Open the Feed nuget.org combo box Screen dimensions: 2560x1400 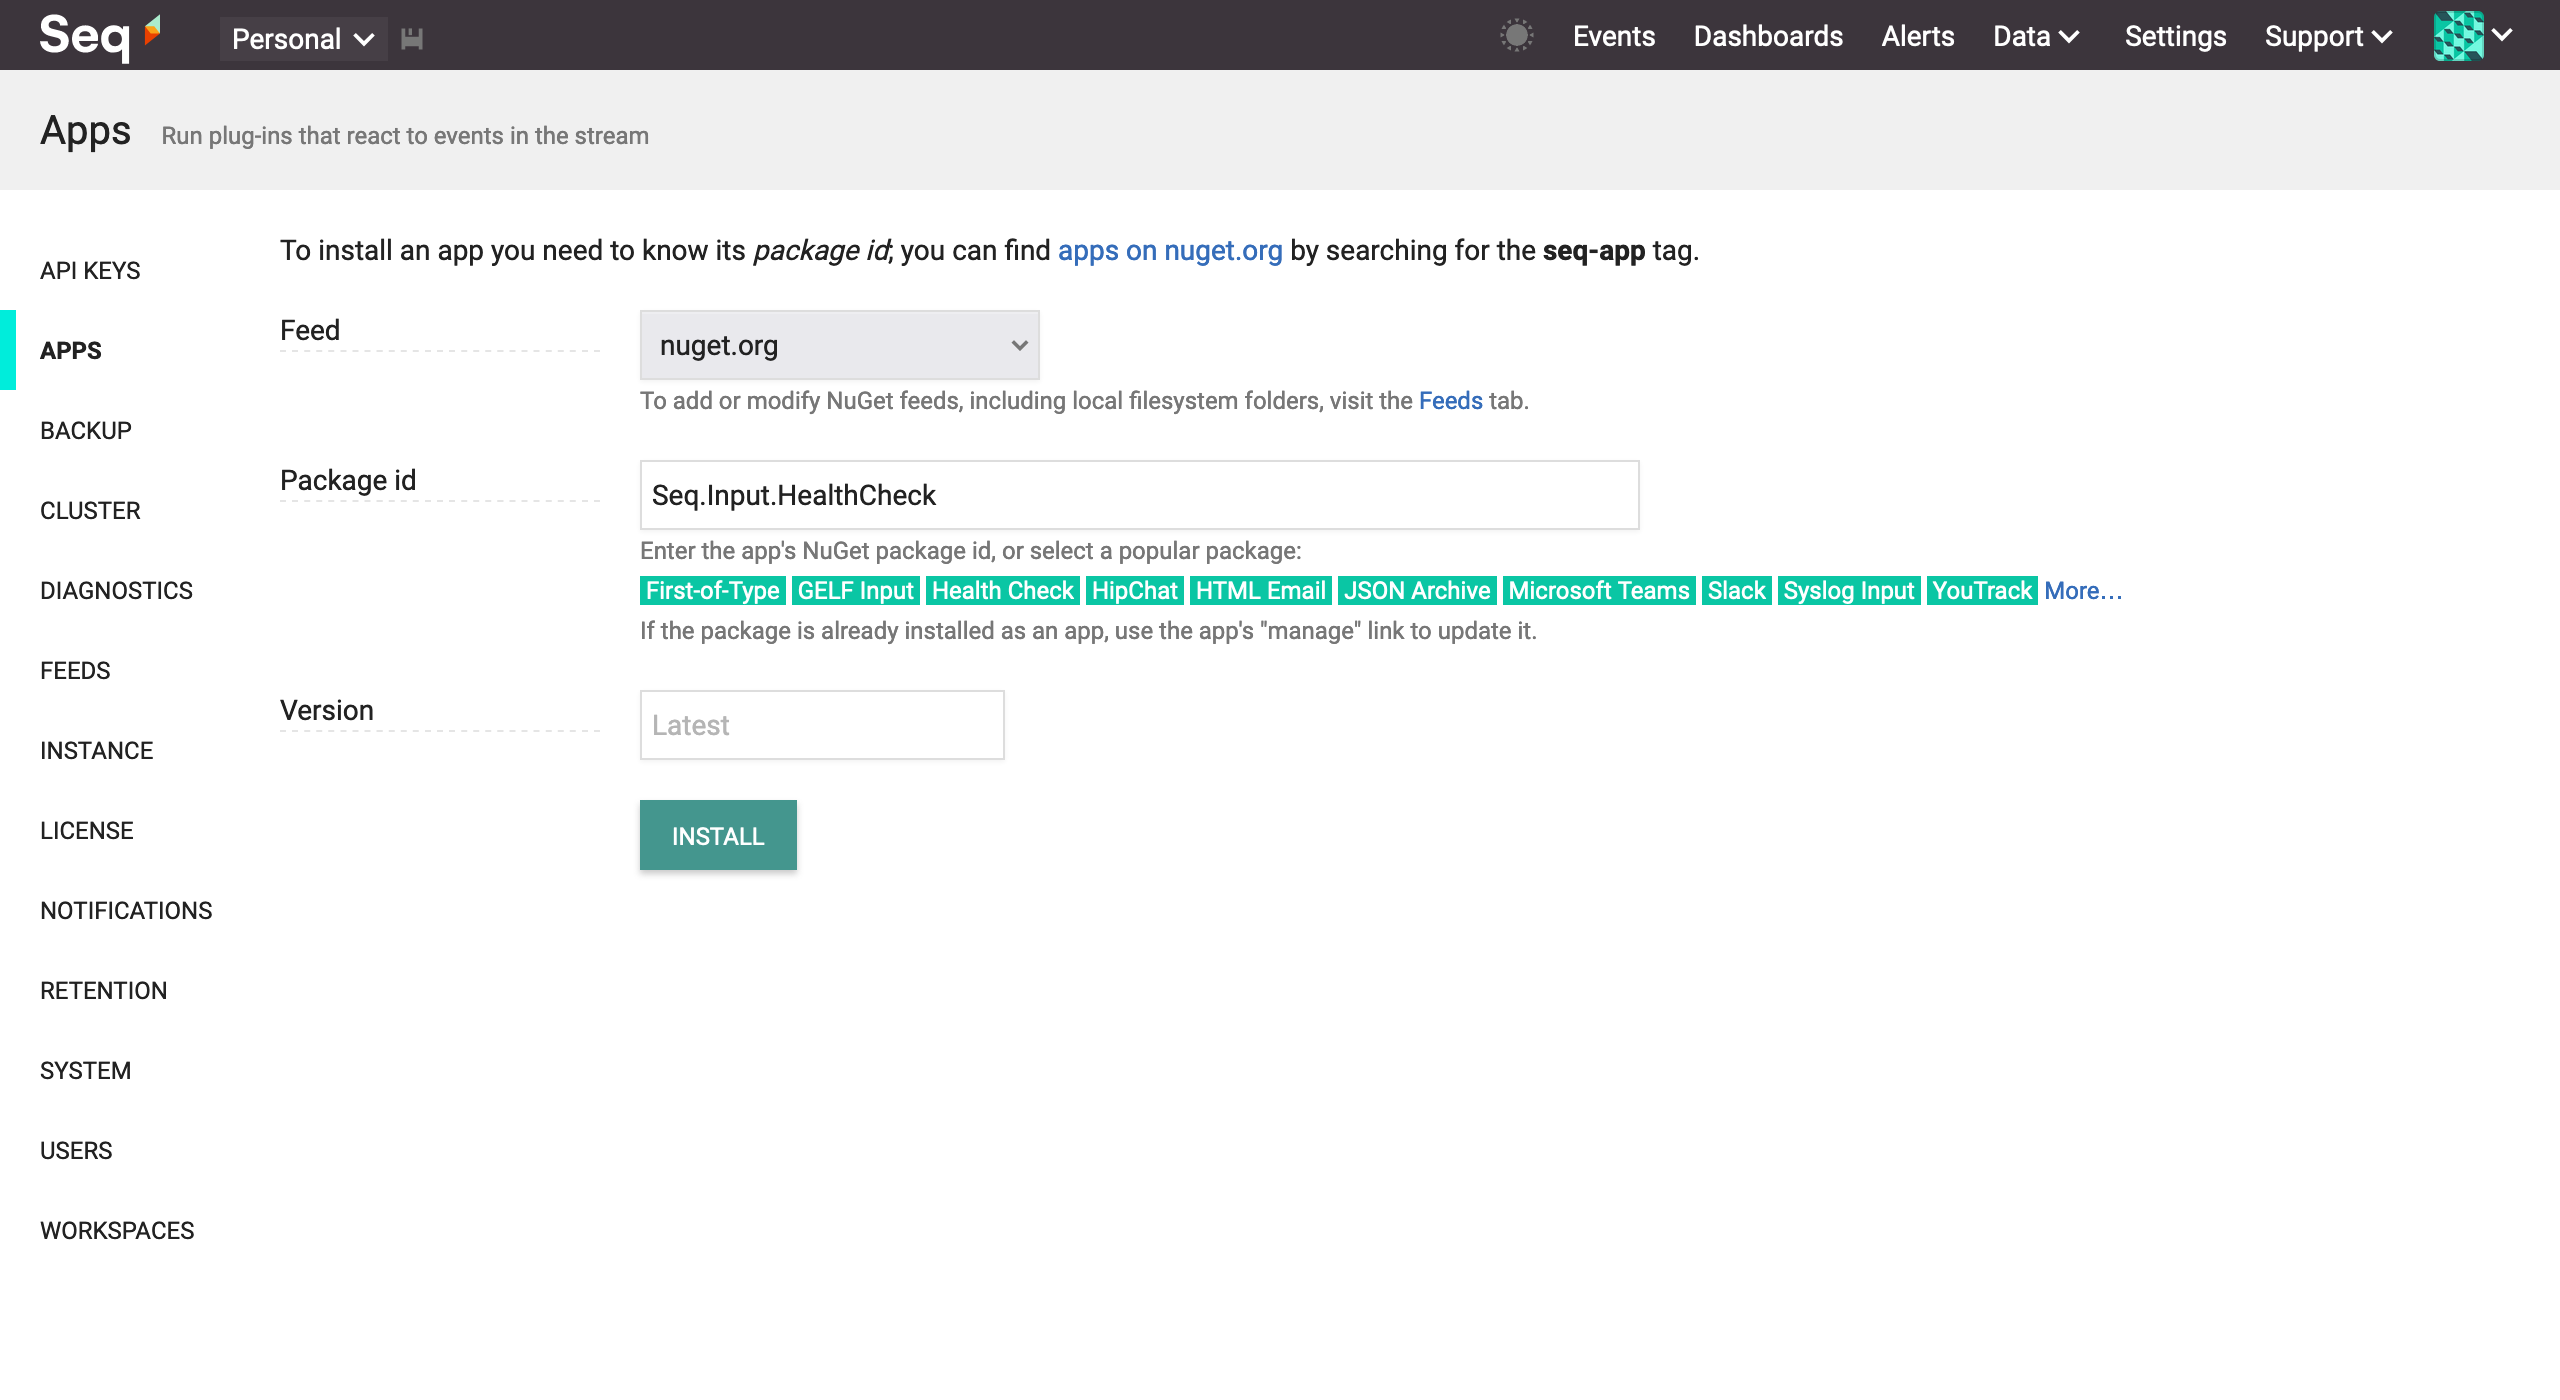[839, 345]
